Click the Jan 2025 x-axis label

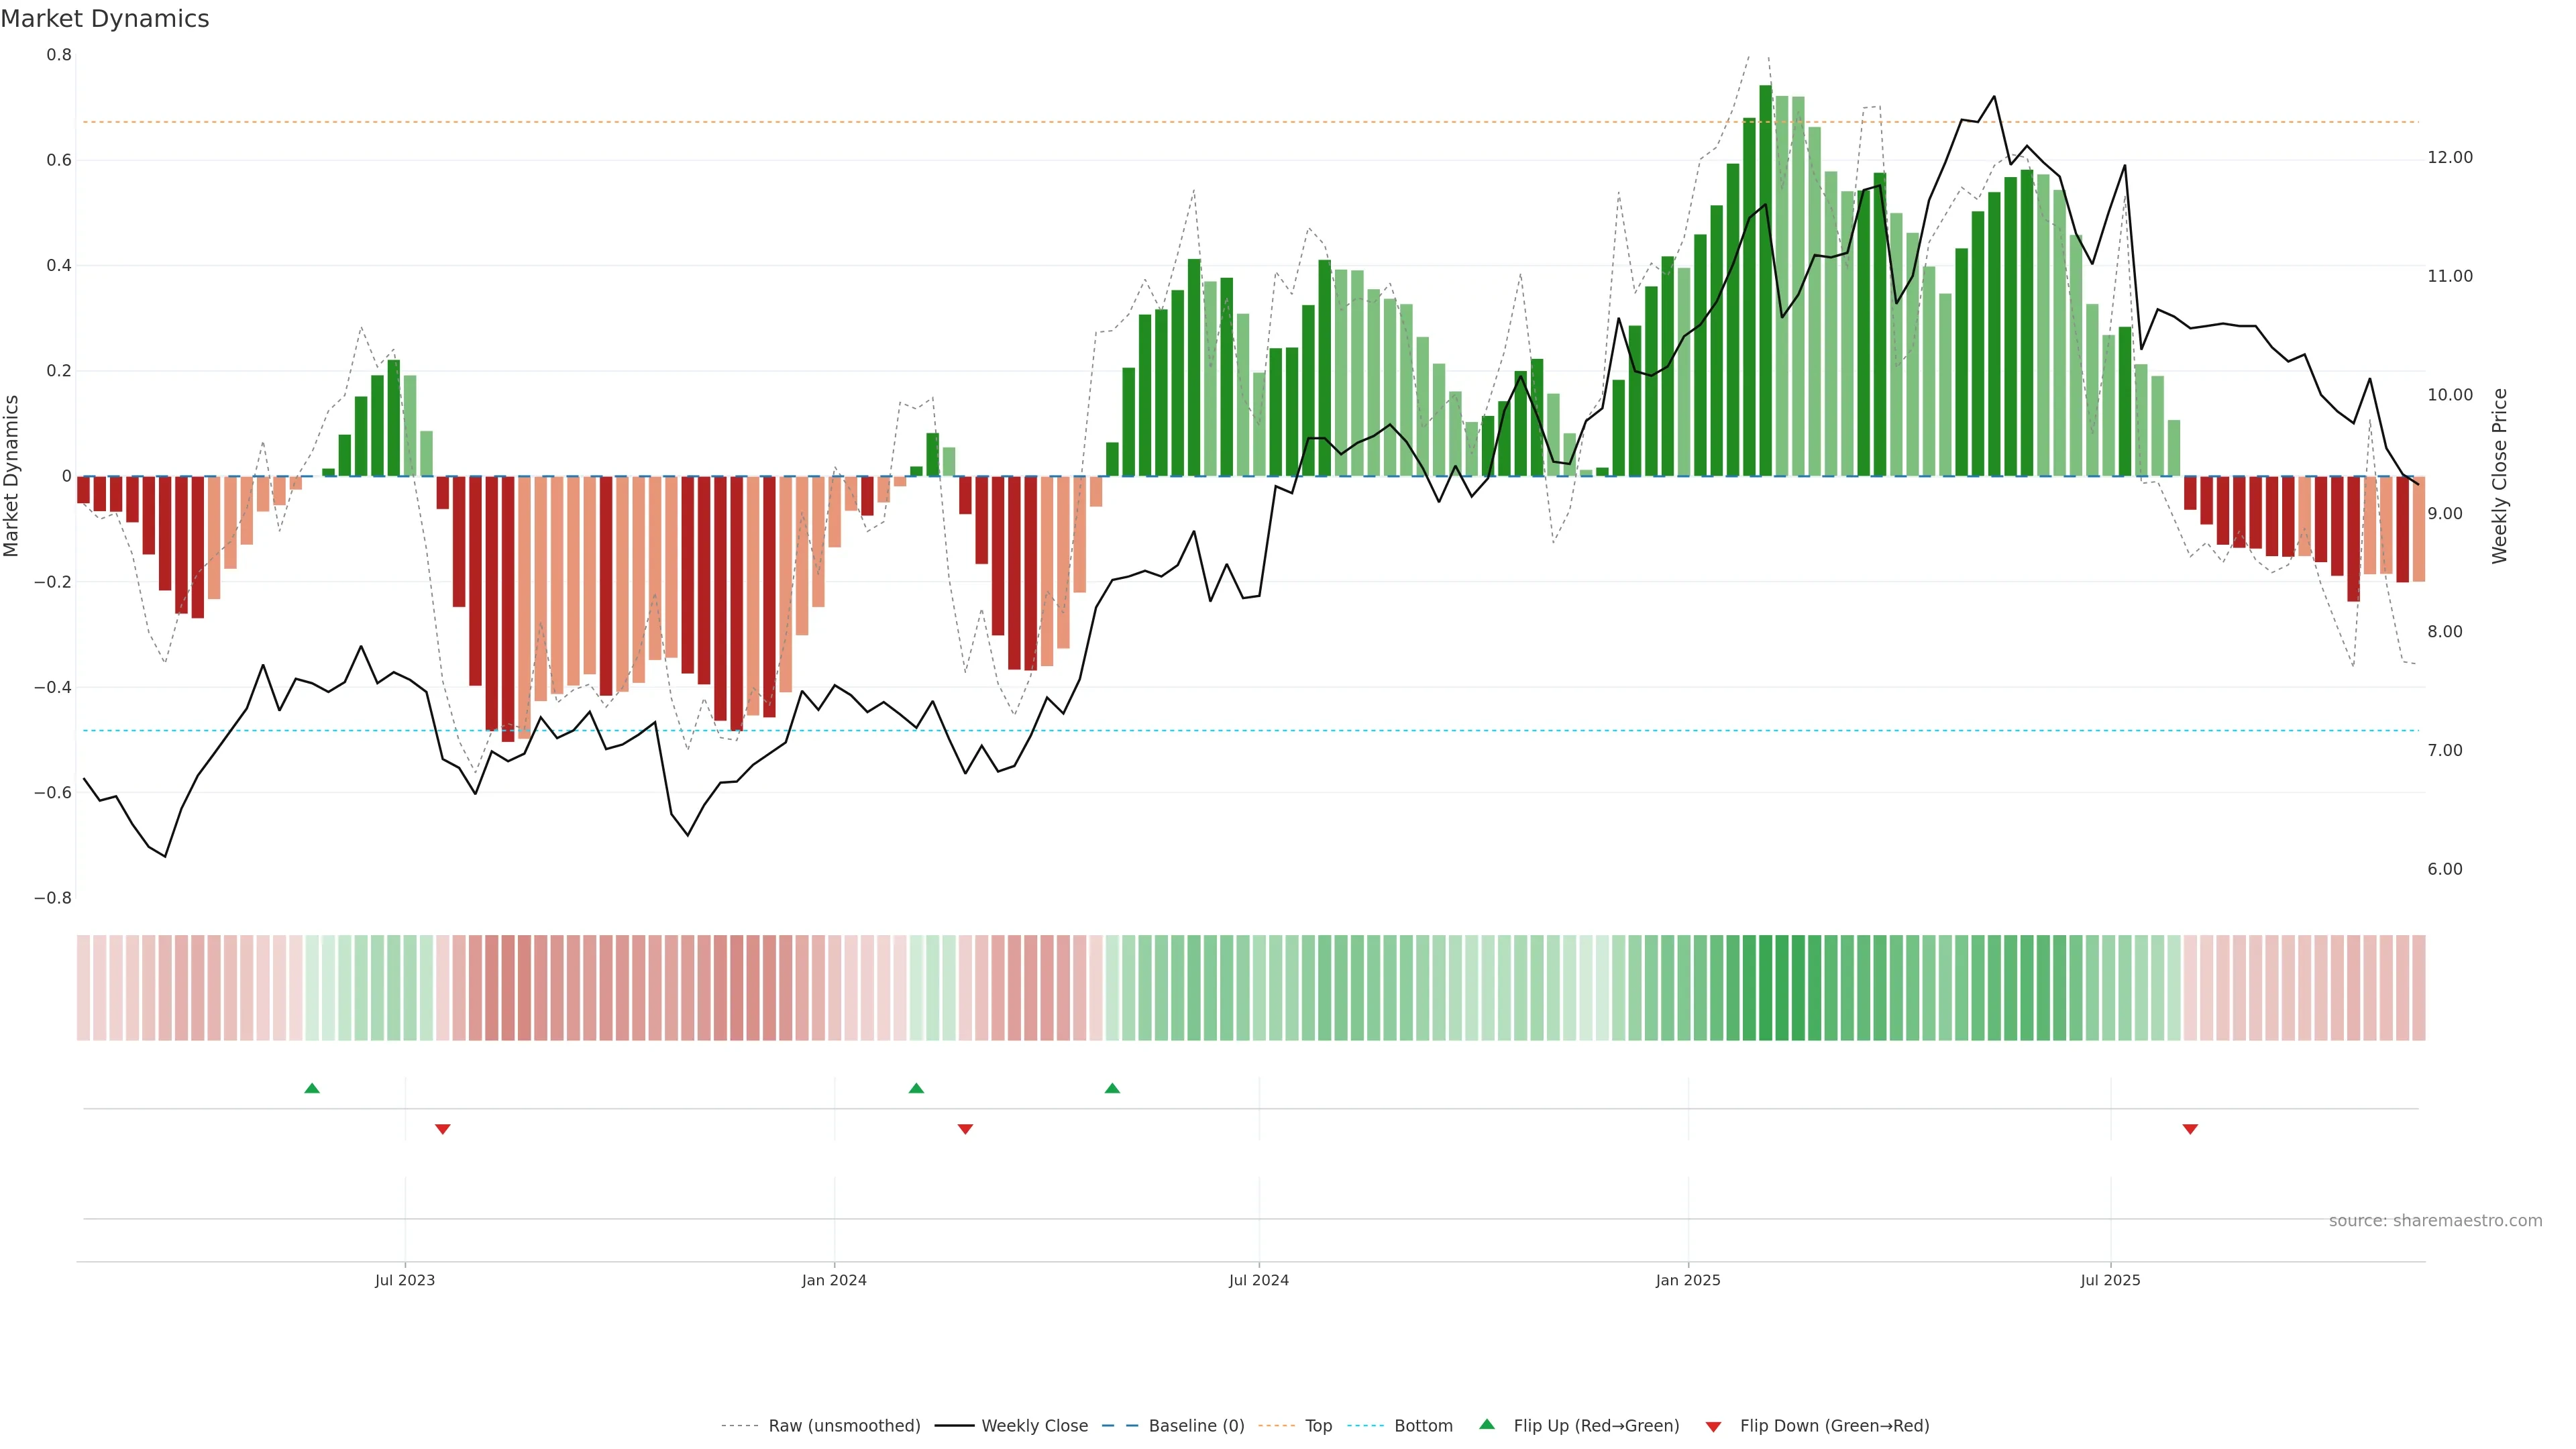(1688, 1280)
